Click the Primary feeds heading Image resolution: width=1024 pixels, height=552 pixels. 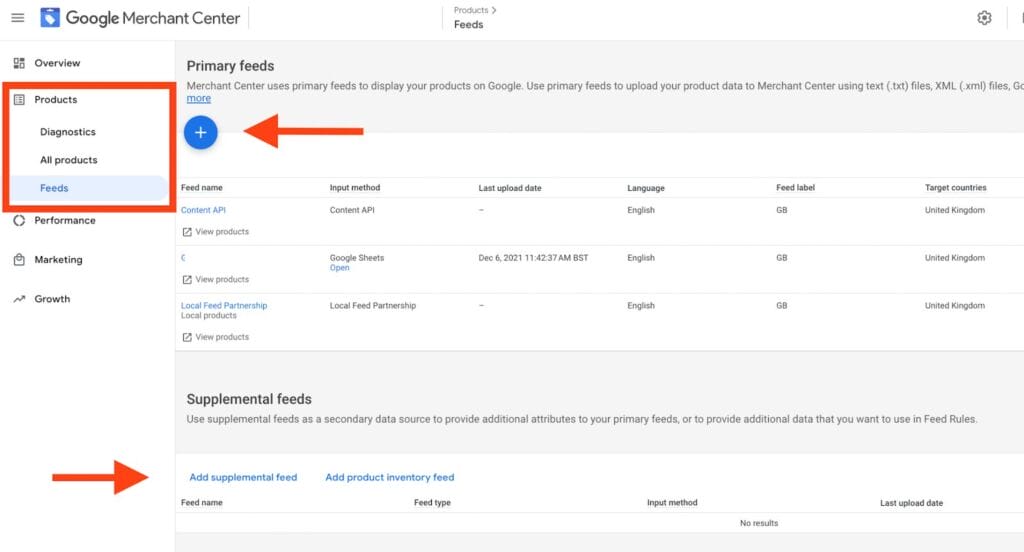pos(230,66)
